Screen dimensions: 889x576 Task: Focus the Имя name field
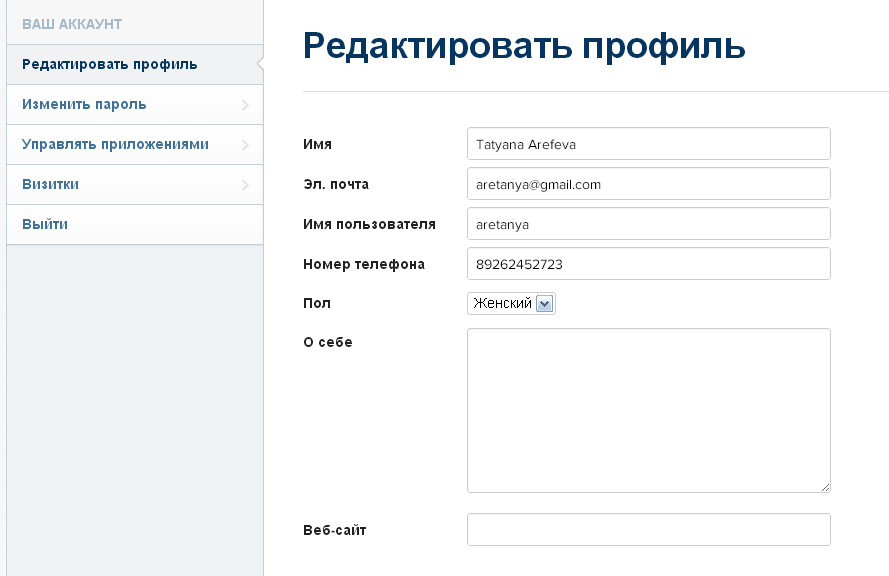pos(649,144)
